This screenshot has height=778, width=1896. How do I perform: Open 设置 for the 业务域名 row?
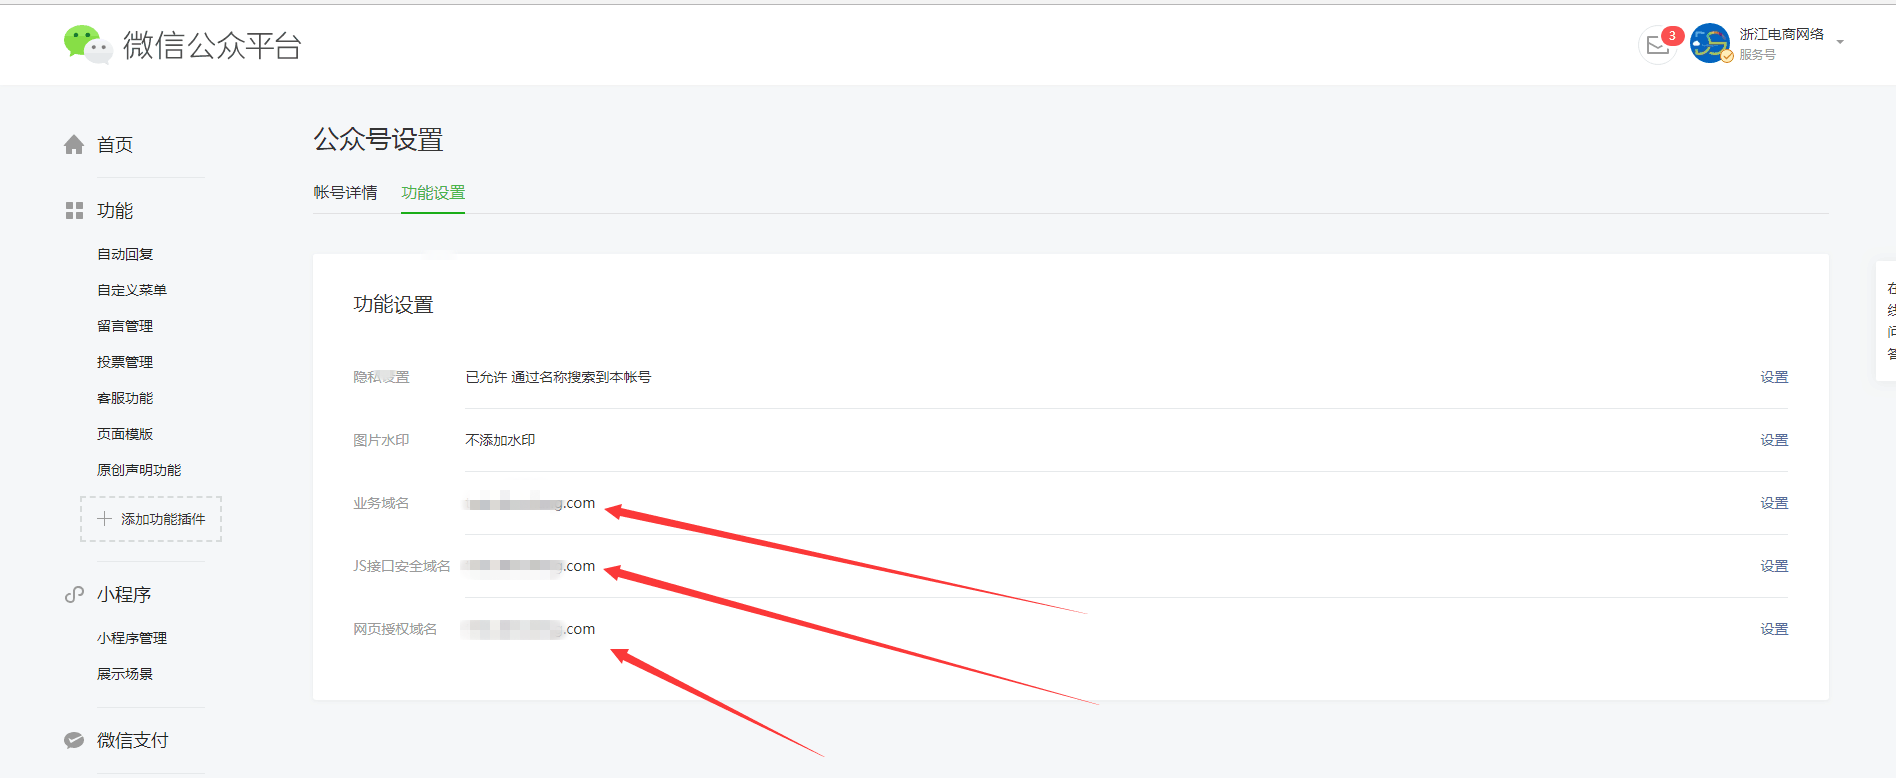(1774, 503)
